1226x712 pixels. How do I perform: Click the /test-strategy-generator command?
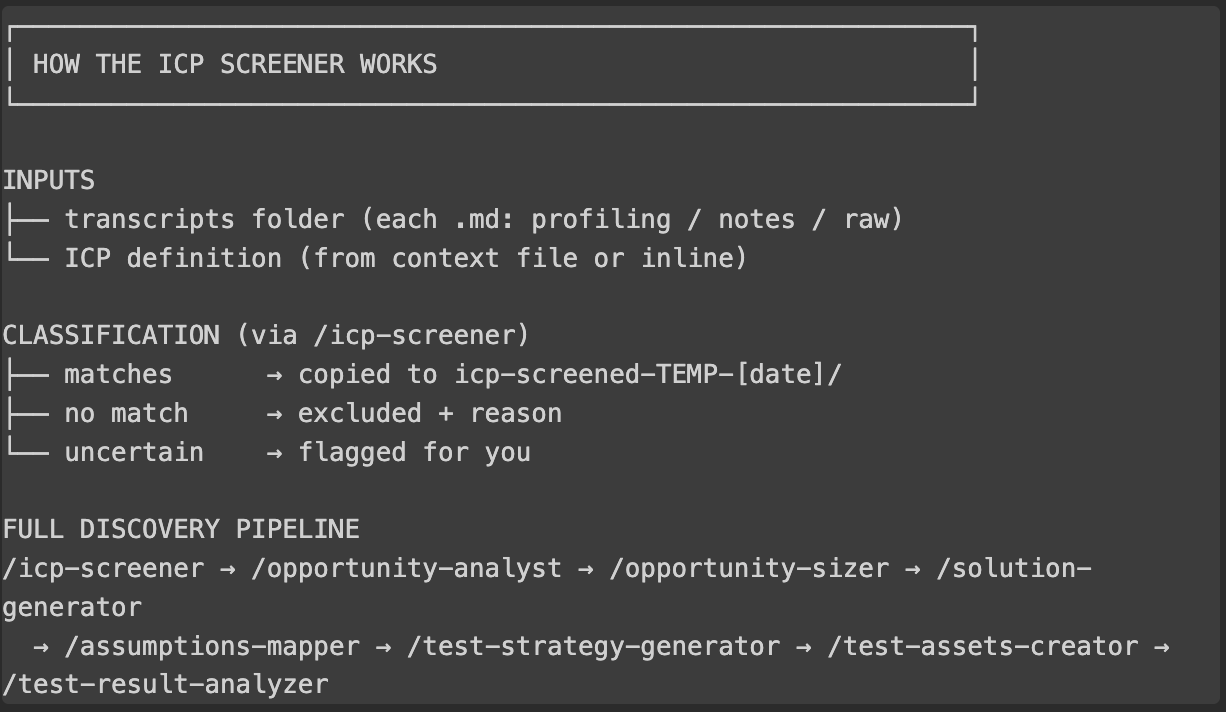[593, 646]
